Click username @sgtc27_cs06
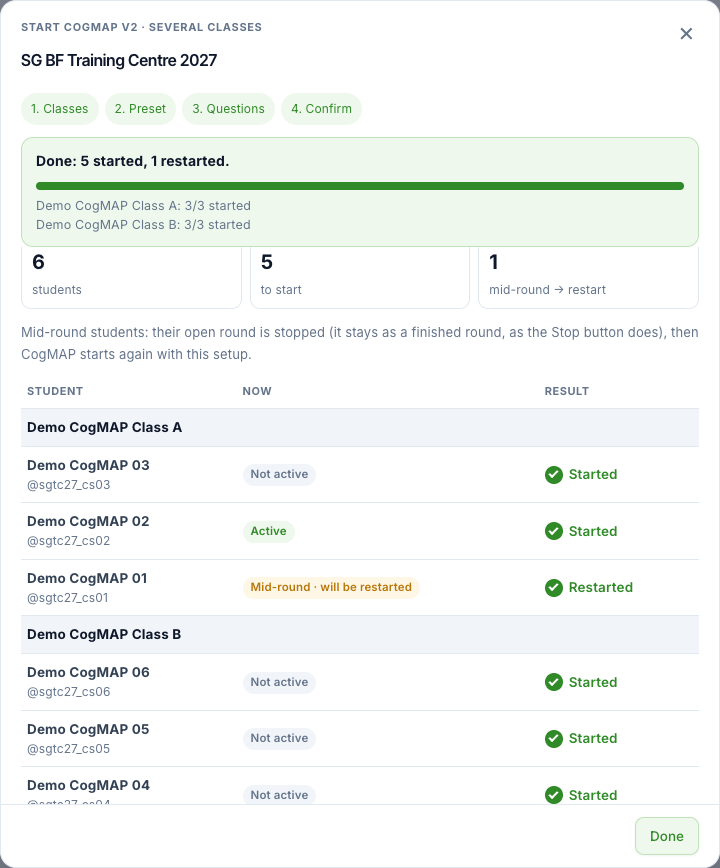 [x=69, y=692]
